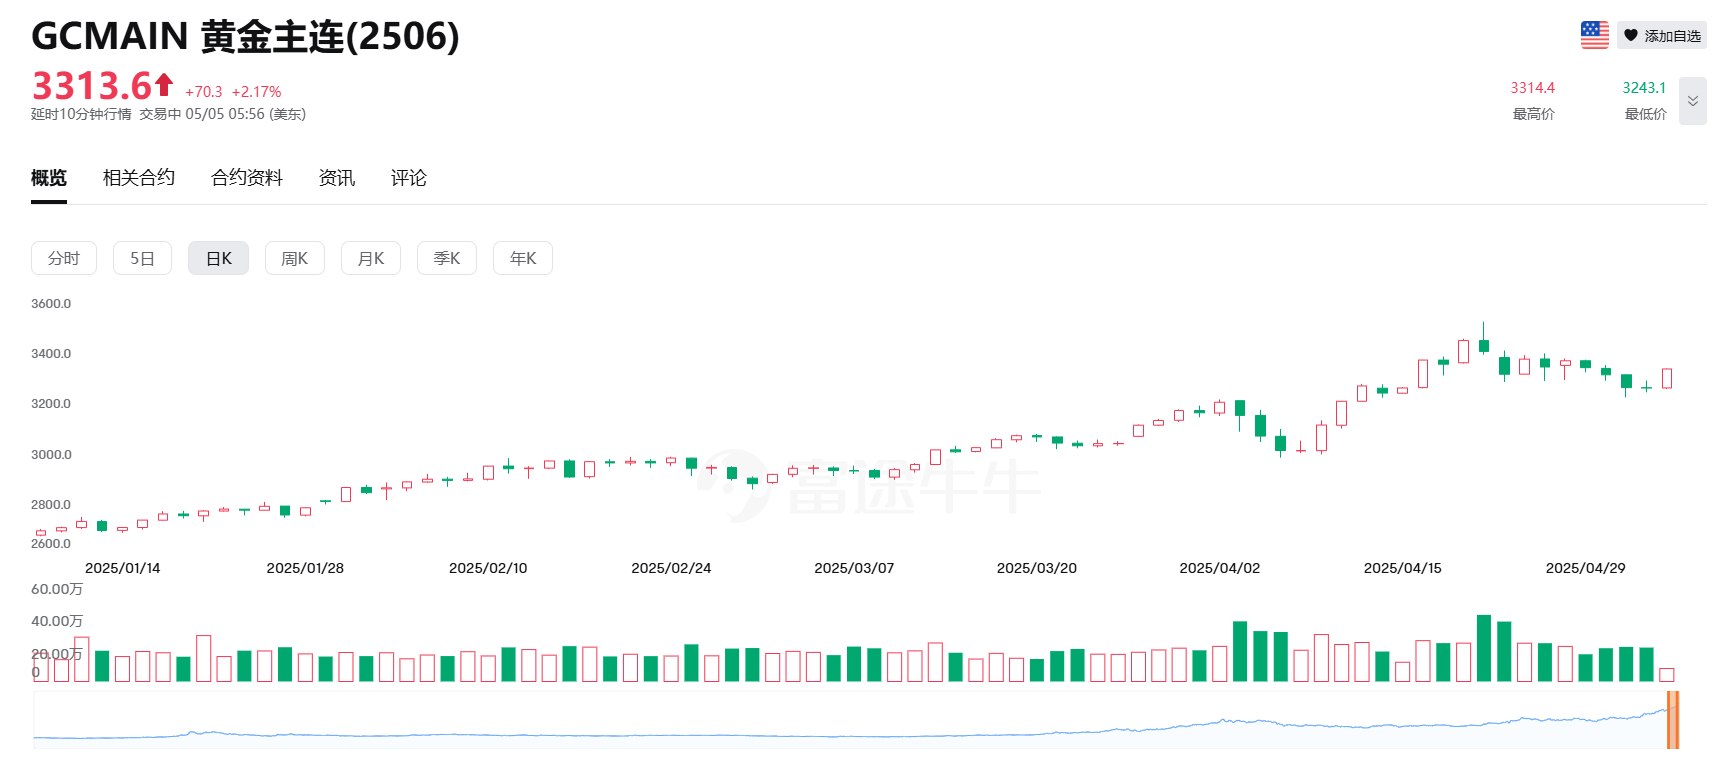The image size is (1716, 771).
Task: Click the 2025/04/02 date axis label
Action: 1220,568
